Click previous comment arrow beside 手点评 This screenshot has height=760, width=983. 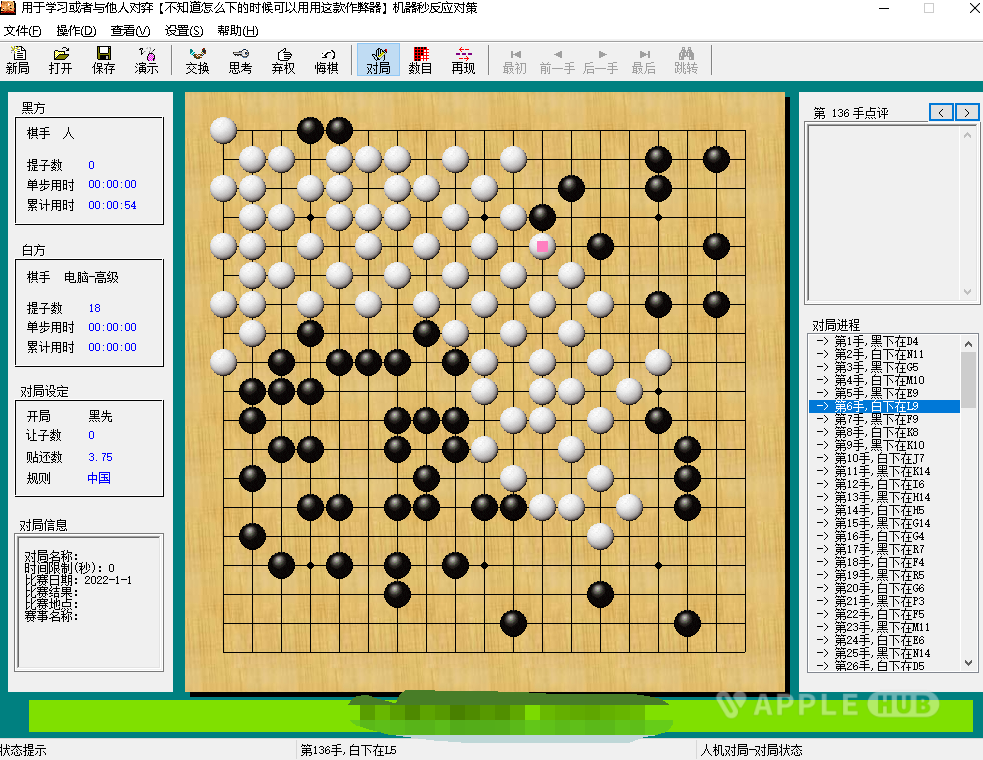coord(941,112)
